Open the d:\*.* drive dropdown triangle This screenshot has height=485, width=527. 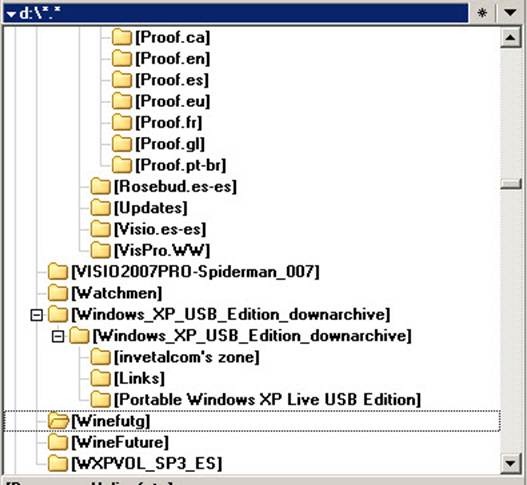pyautogui.click(x=11, y=14)
